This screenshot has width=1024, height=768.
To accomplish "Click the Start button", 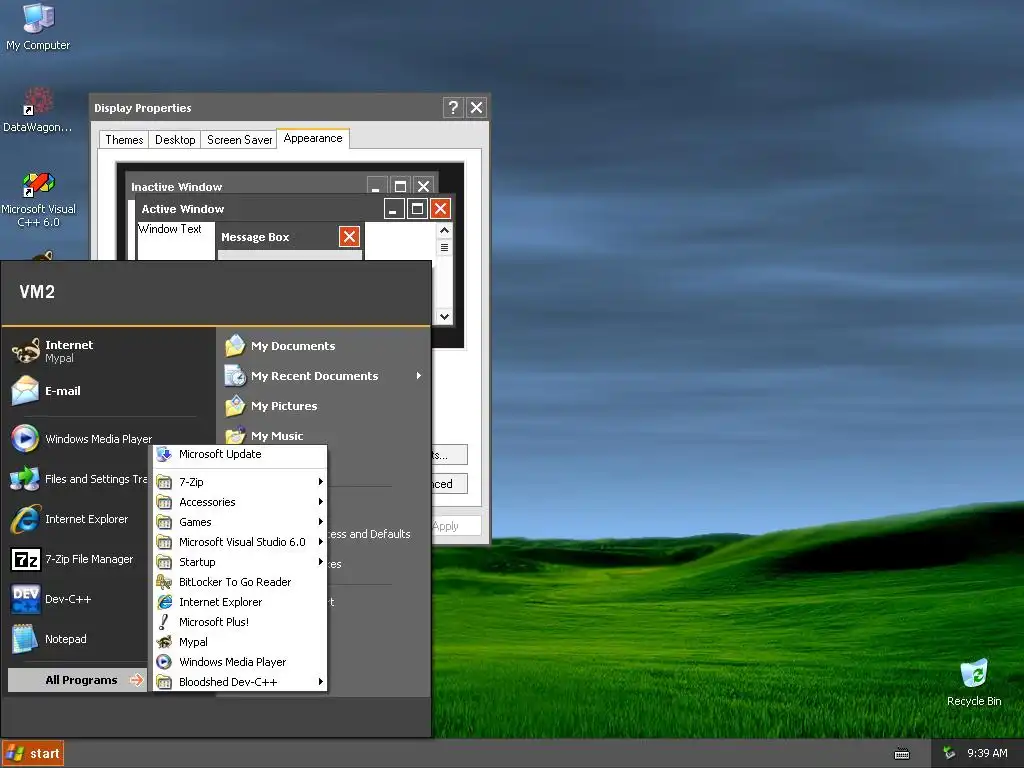I will tap(33, 753).
